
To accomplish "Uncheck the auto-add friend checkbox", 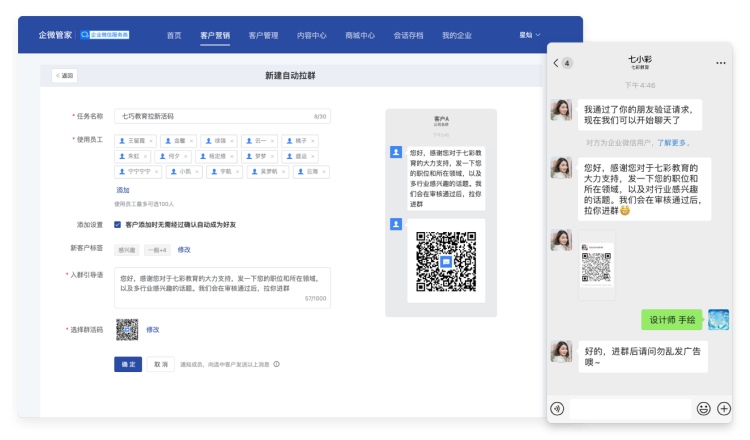I will point(118,225).
